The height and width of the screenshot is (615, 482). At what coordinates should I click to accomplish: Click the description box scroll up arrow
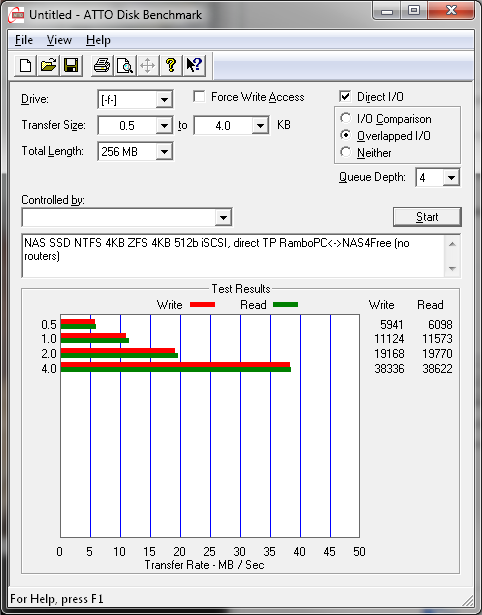click(x=452, y=244)
